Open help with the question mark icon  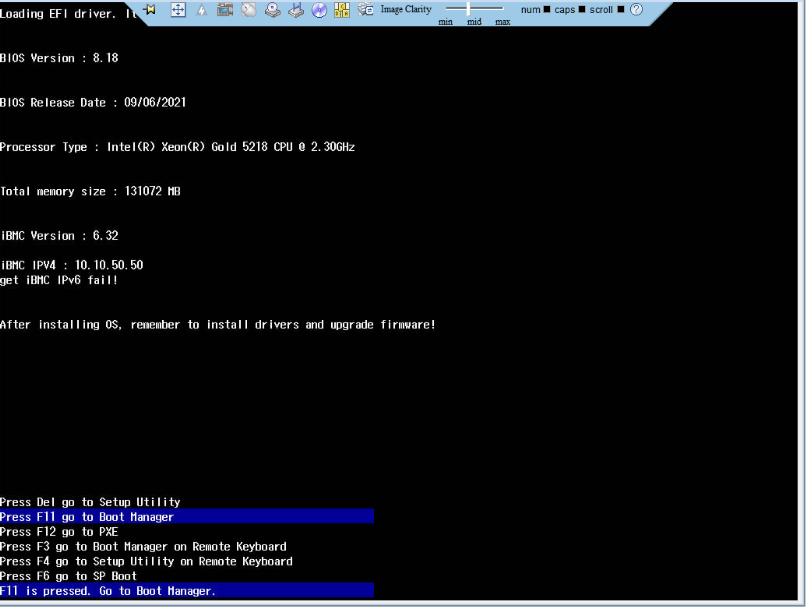[x=636, y=10]
